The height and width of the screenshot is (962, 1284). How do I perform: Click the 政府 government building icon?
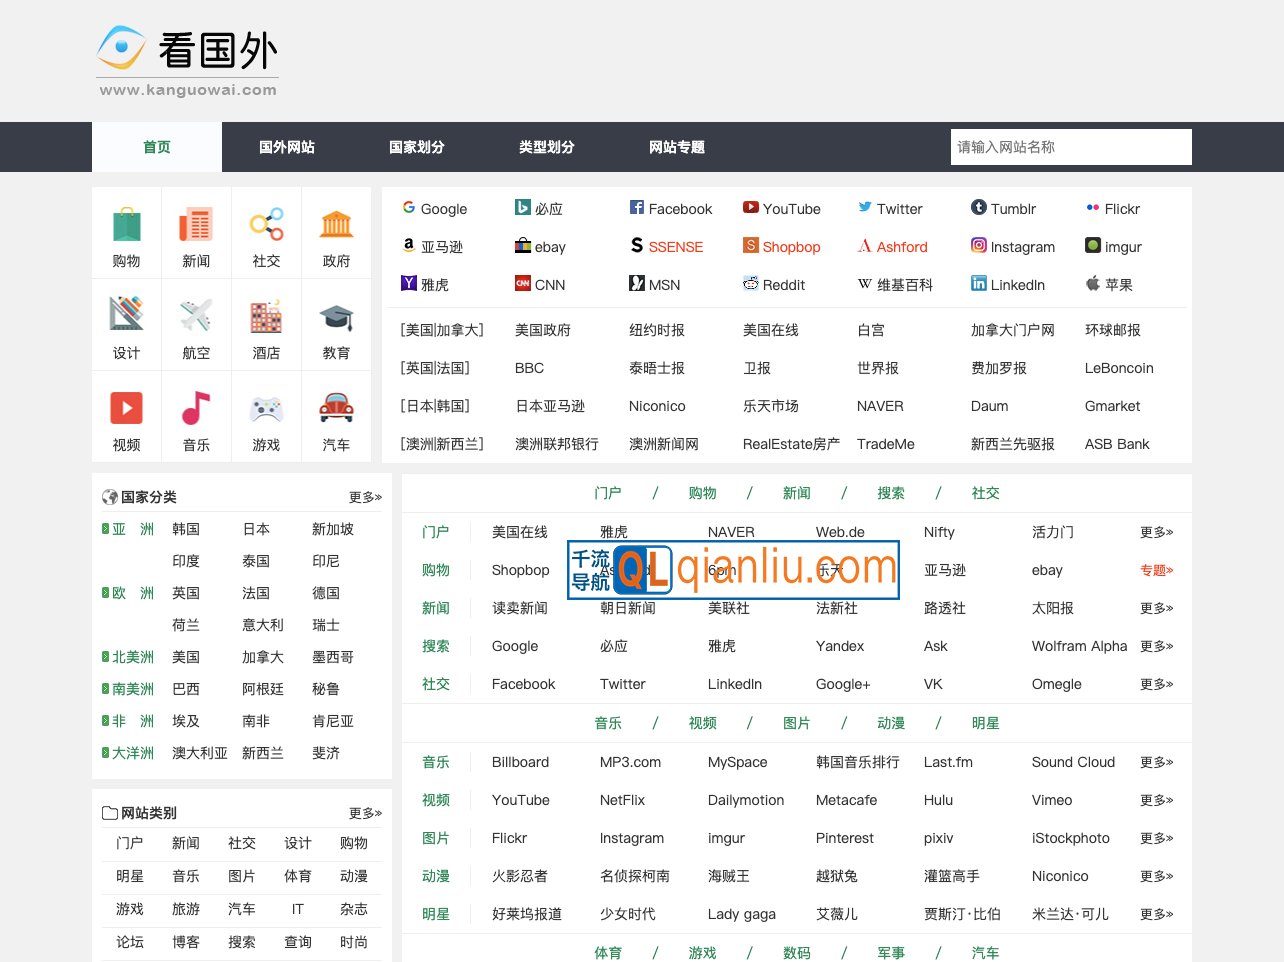[x=336, y=224]
